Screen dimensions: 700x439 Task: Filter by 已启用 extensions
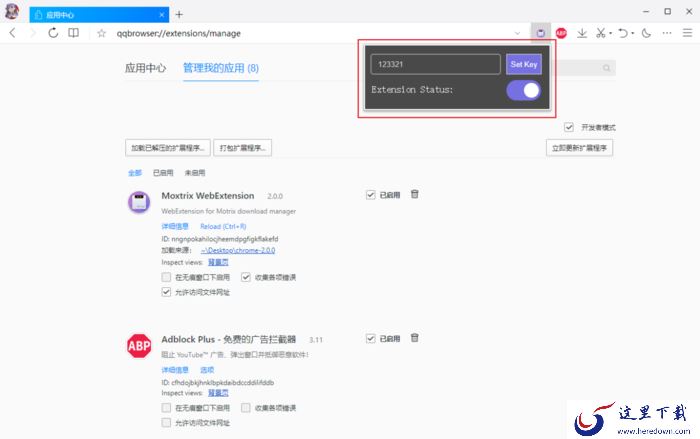[x=163, y=173]
